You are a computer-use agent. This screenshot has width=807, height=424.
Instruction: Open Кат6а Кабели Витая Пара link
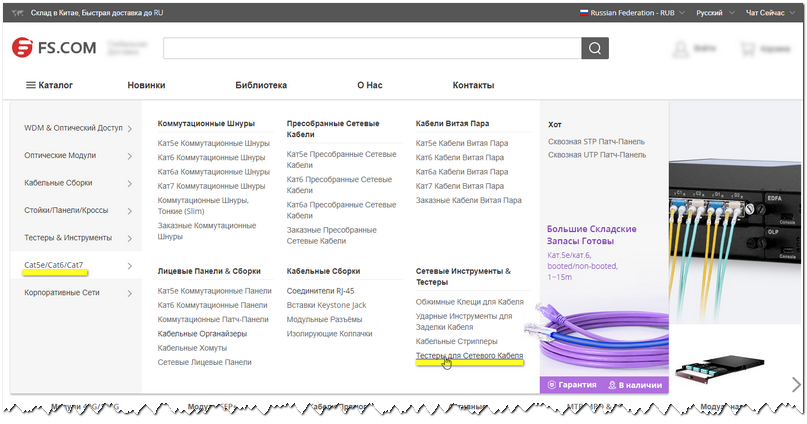coord(462,172)
